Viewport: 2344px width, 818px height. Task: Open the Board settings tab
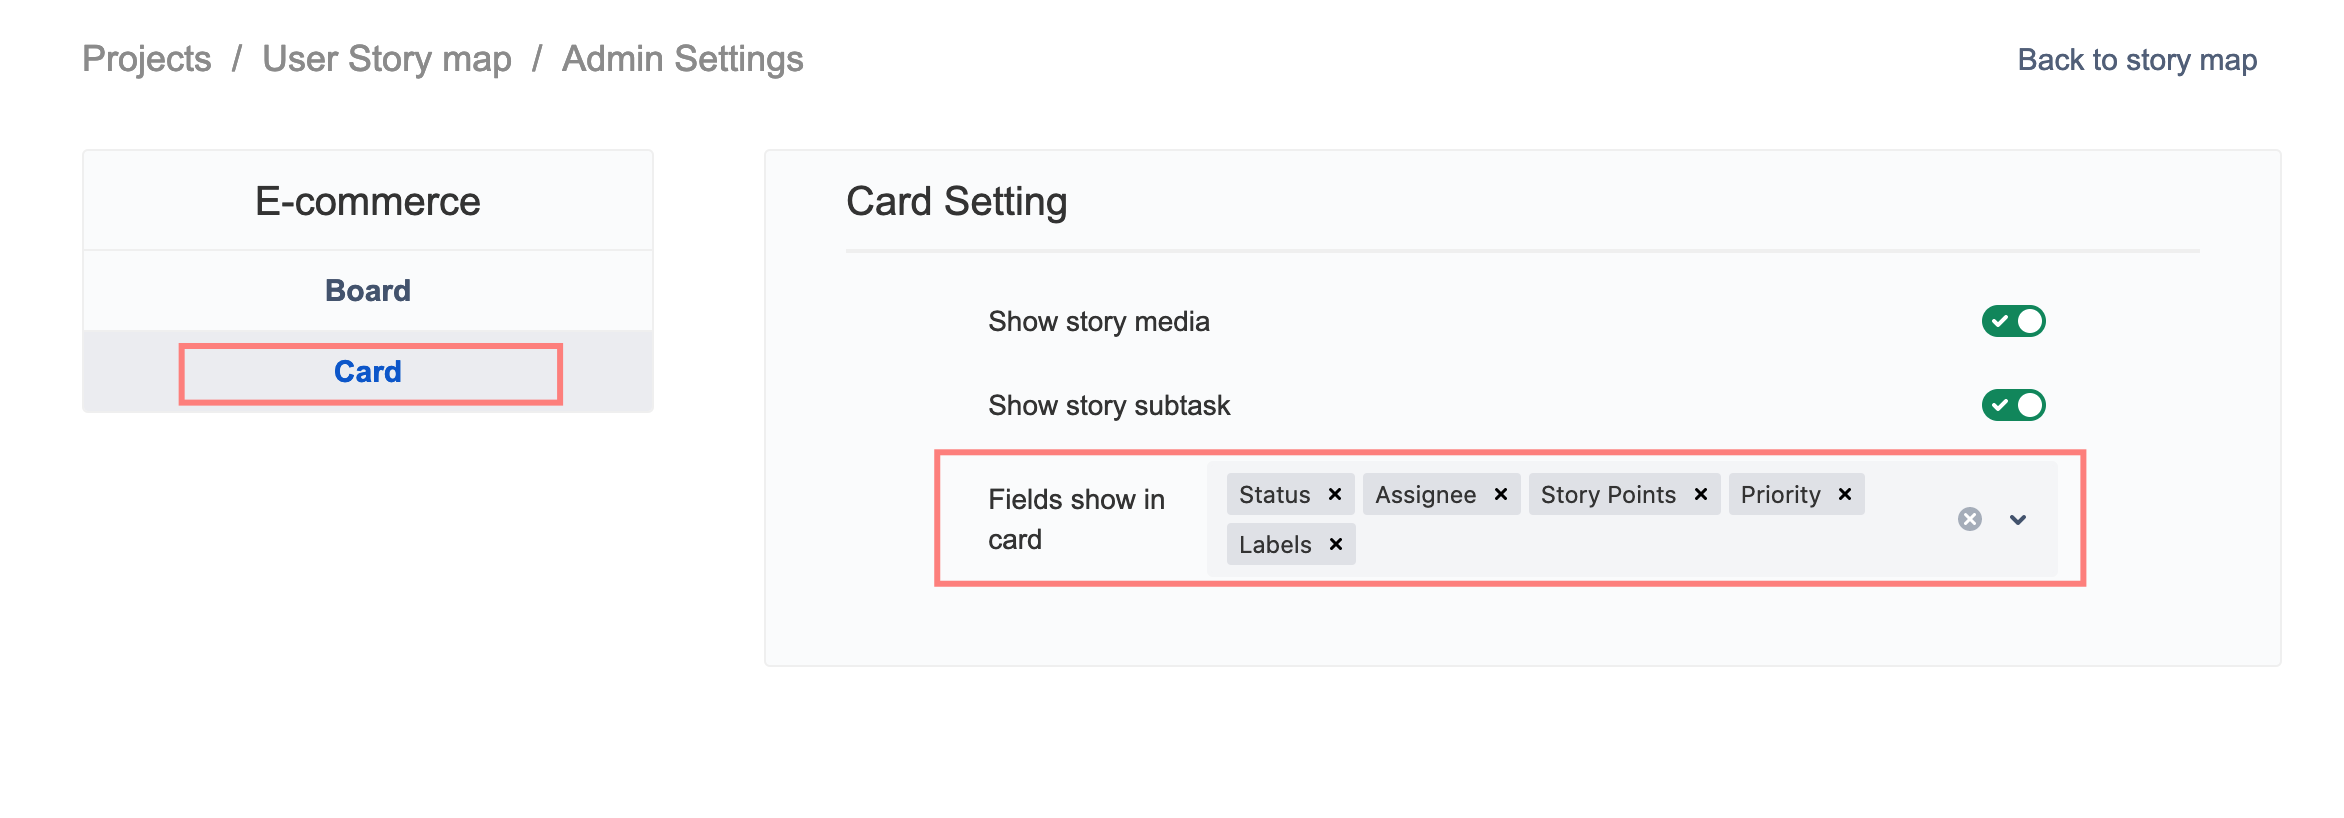(368, 291)
